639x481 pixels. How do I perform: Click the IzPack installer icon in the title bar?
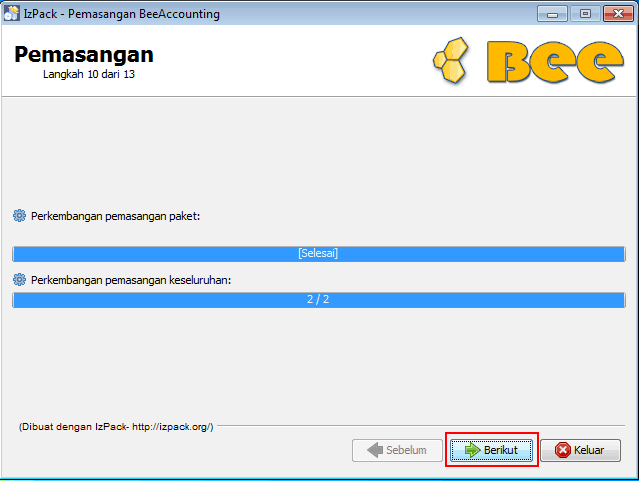[x=11, y=13]
